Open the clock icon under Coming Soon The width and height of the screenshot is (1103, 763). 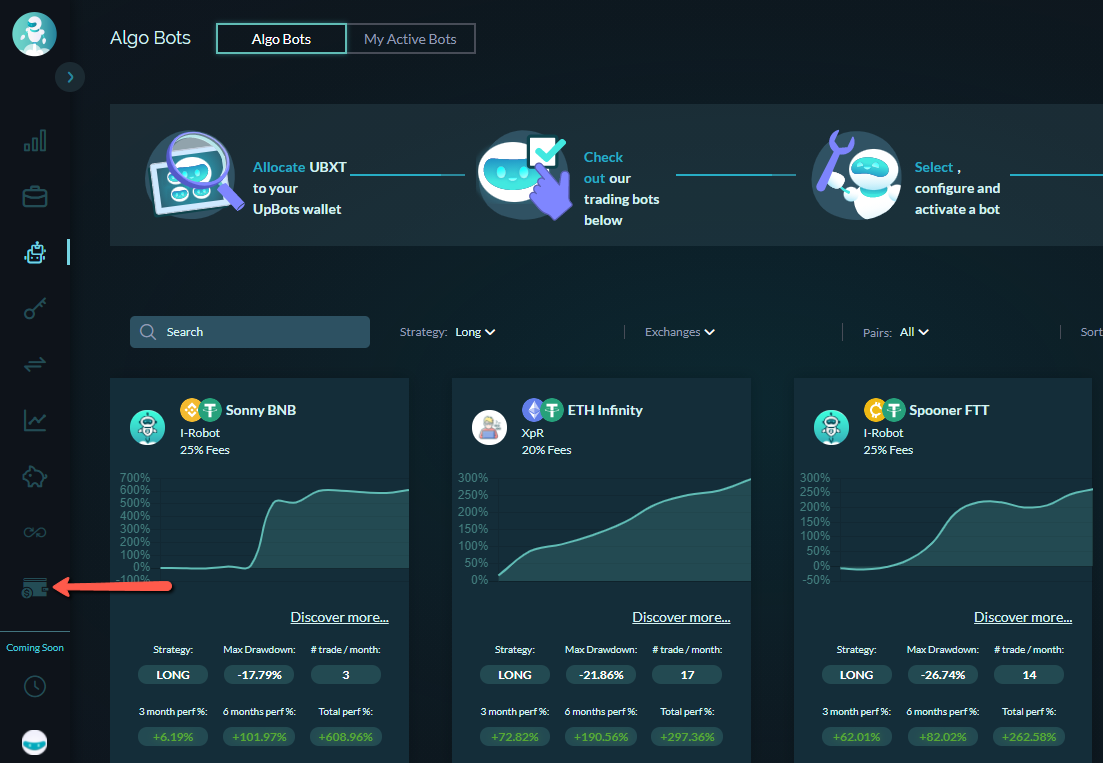(35, 686)
